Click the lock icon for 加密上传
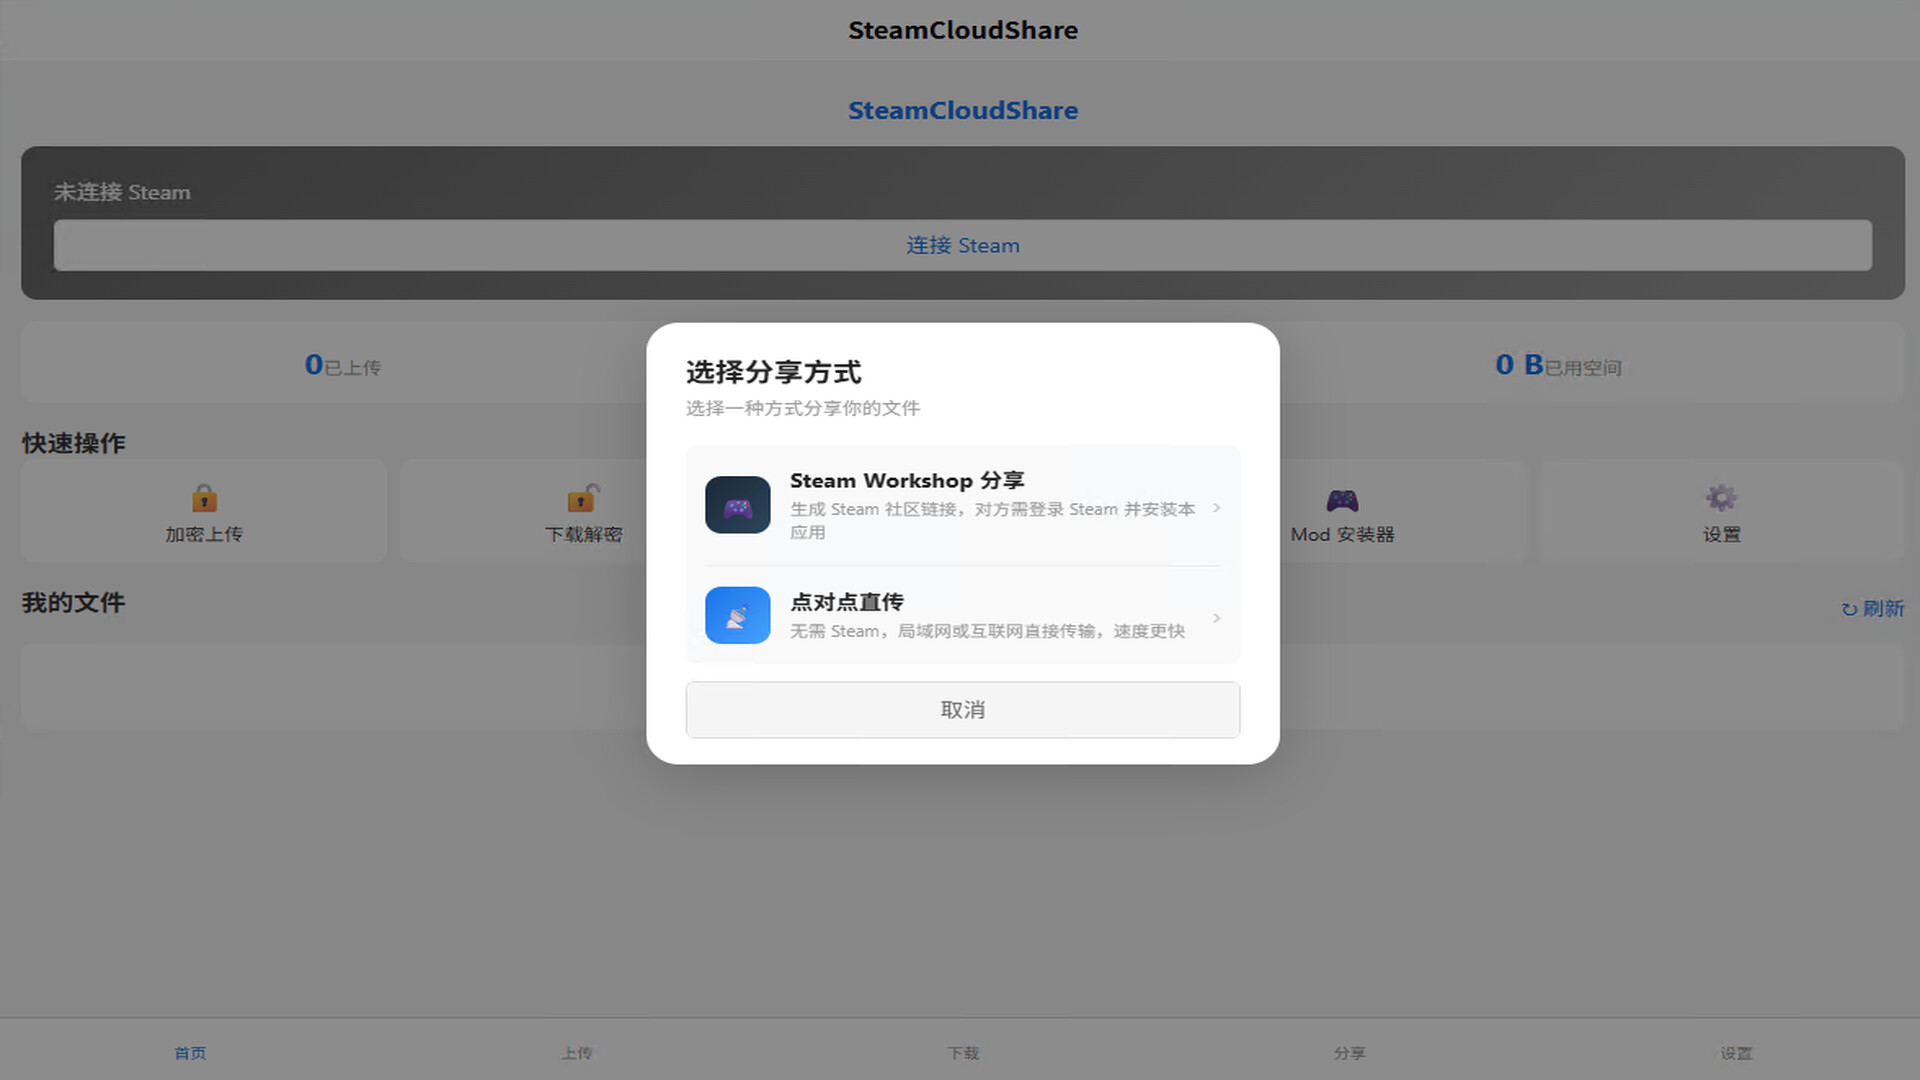The image size is (1920, 1080). pyautogui.click(x=204, y=498)
